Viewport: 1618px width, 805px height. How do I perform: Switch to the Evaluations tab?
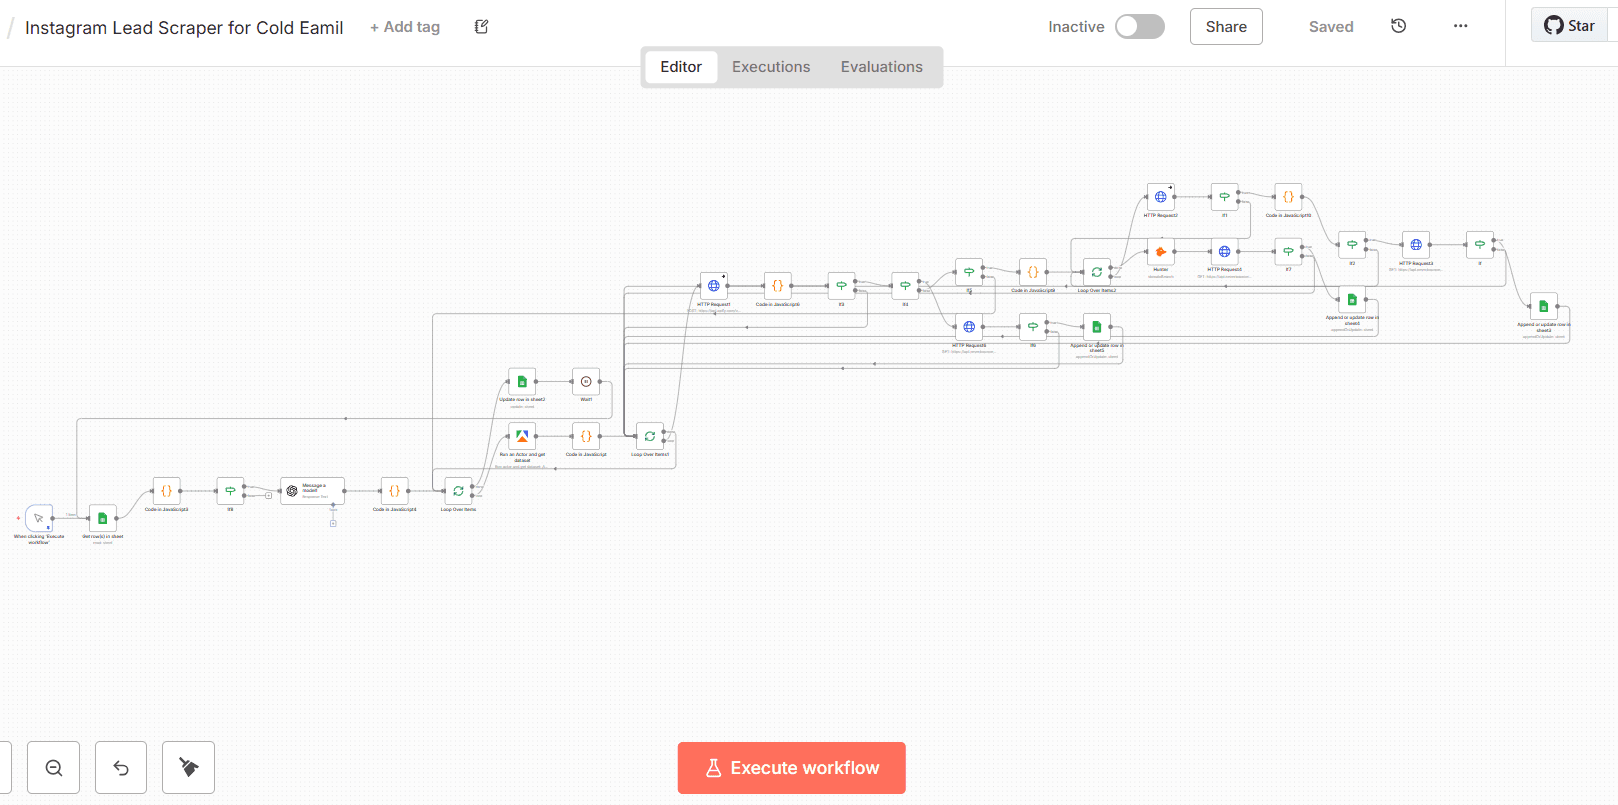tap(881, 67)
